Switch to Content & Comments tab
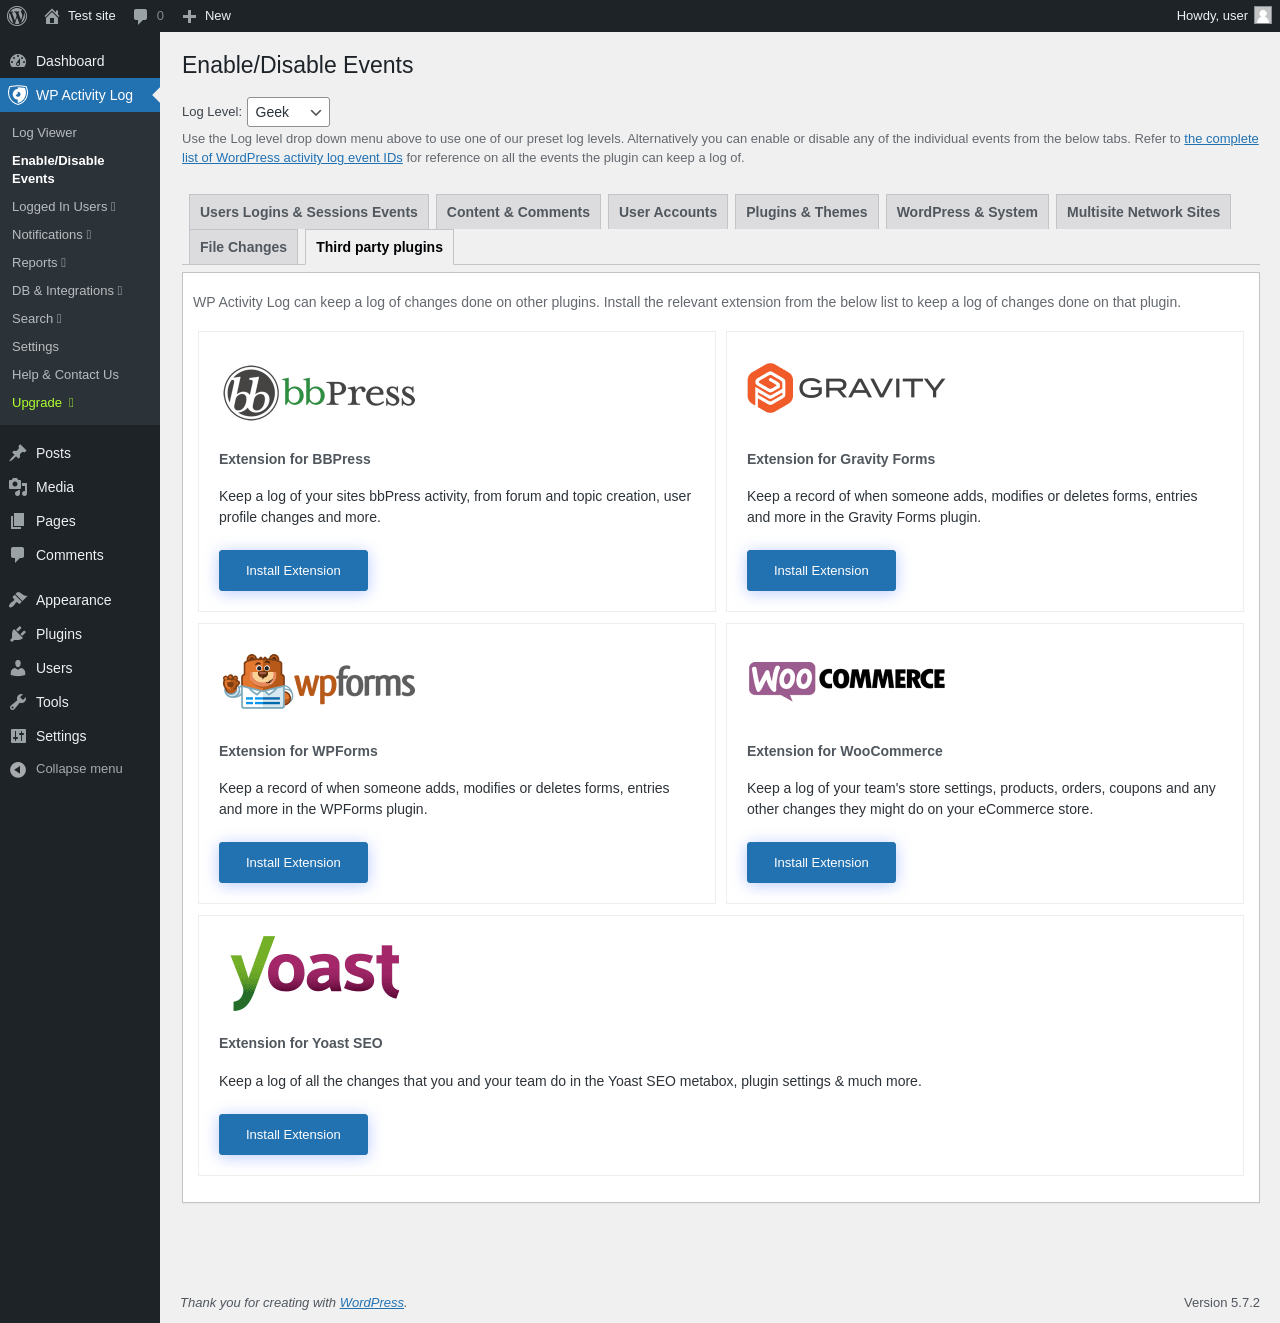This screenshot has height=1323, width=1280. tap(518, 212)
